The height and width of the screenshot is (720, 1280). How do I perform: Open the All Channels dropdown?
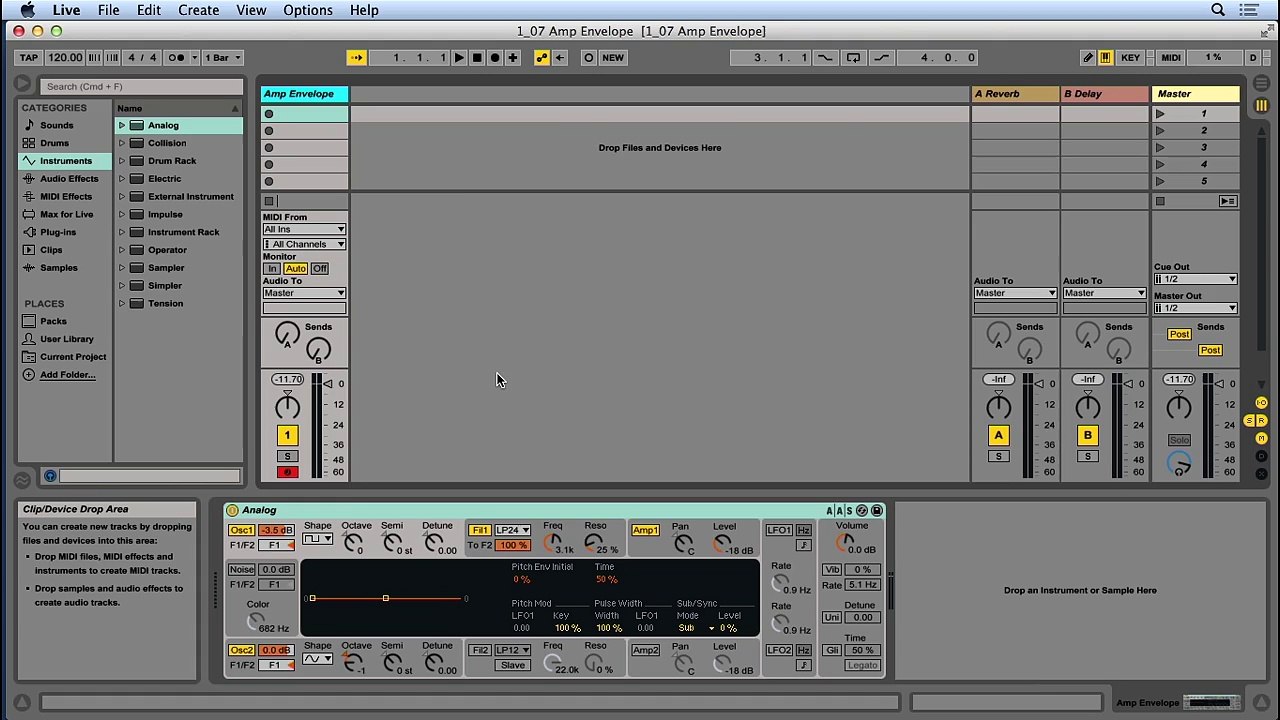tap(304, 244)
